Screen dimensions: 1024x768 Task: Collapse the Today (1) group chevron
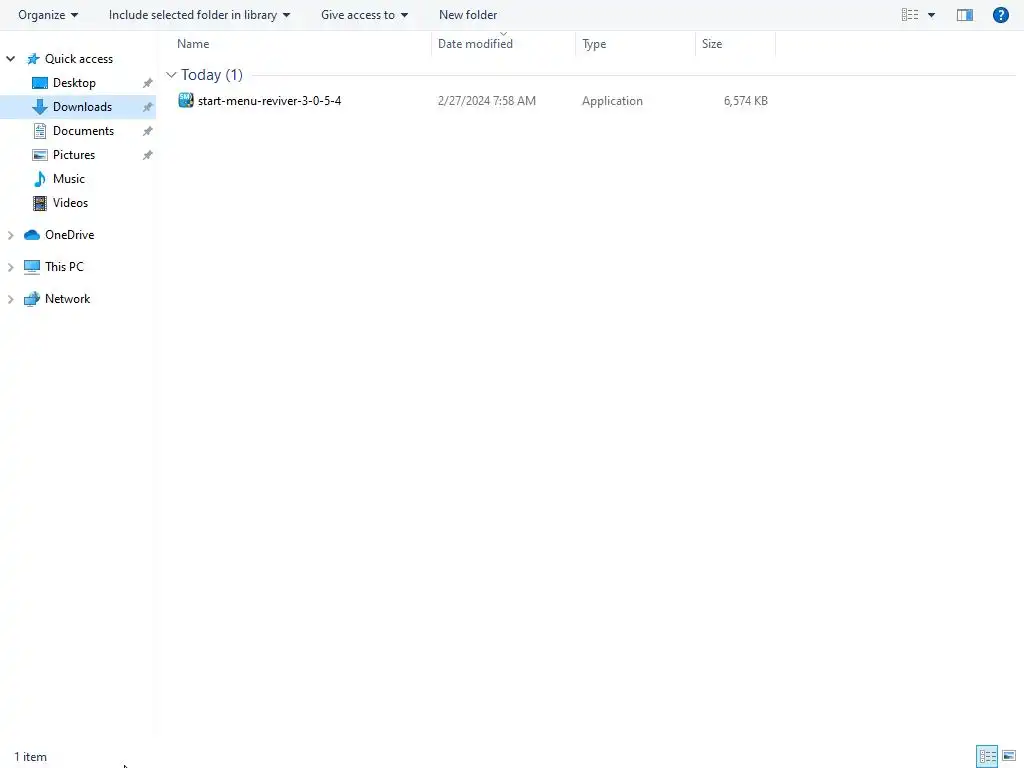click(x=171, y=75)
